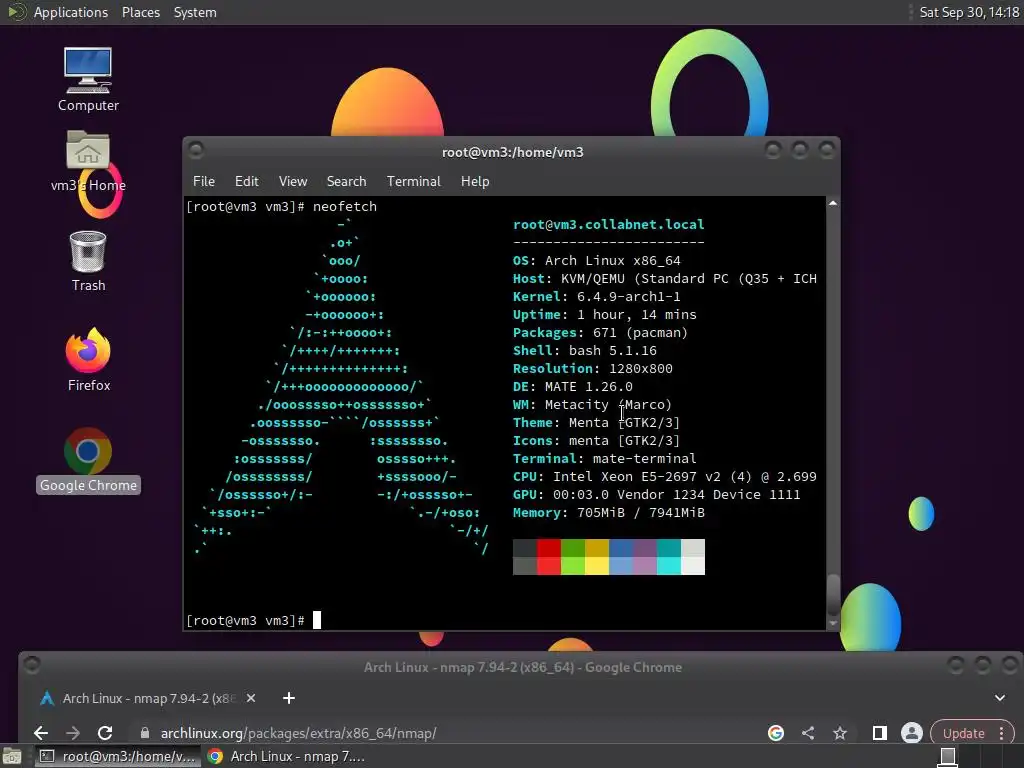Click the Memory: 705MiB / 7941MiB line
This screenshot has width=1024, height=768.
[609, 513]
